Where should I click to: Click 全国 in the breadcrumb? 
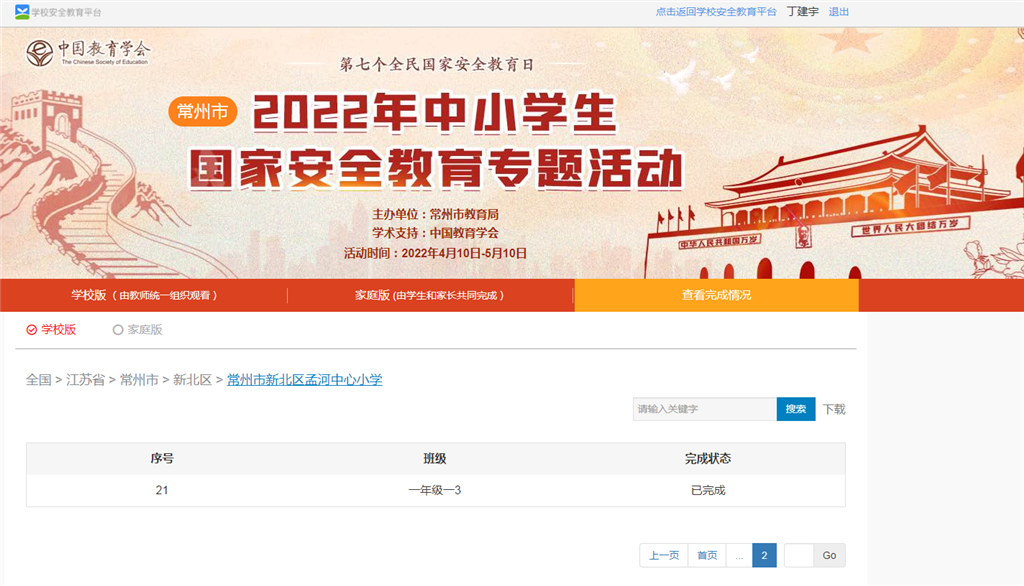[x=39, y=380]
